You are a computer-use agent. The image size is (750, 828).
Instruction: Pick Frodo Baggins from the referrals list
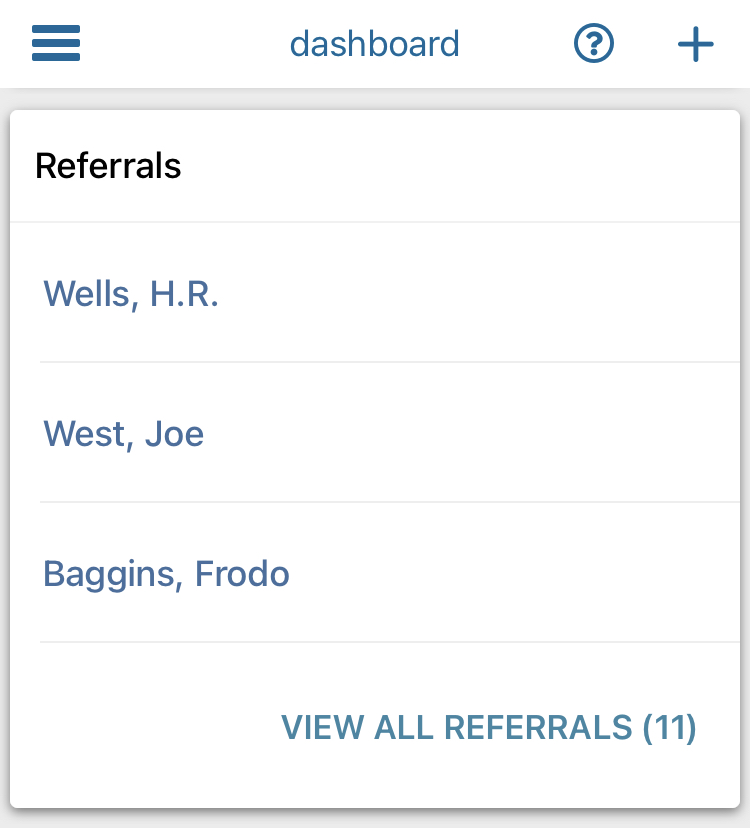click(166, 574)
